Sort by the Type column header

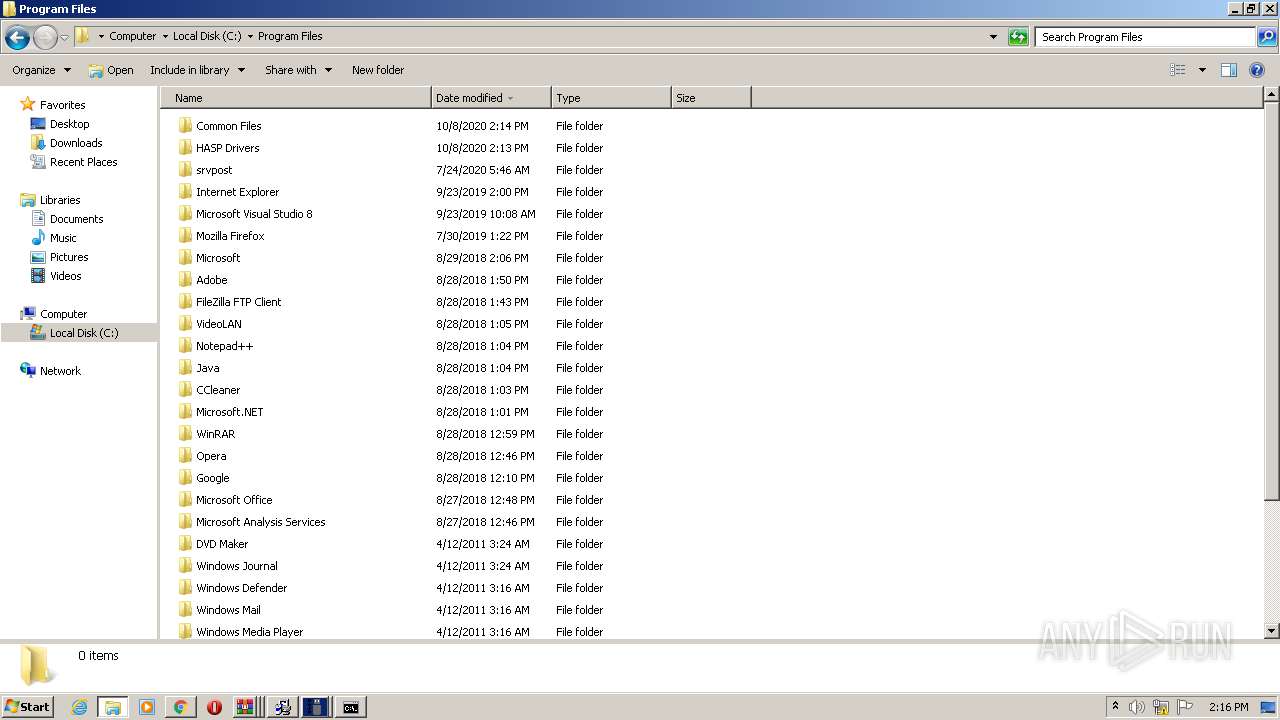tap(611, 98)
